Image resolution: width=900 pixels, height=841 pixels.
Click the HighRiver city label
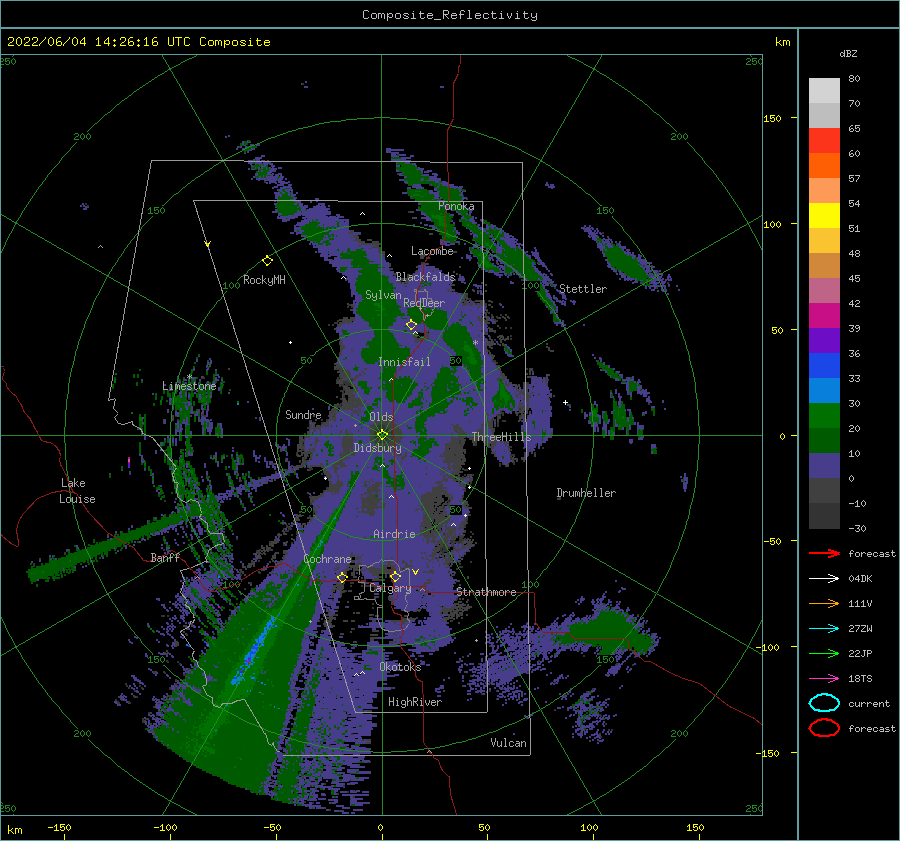(x=415, y=702)
